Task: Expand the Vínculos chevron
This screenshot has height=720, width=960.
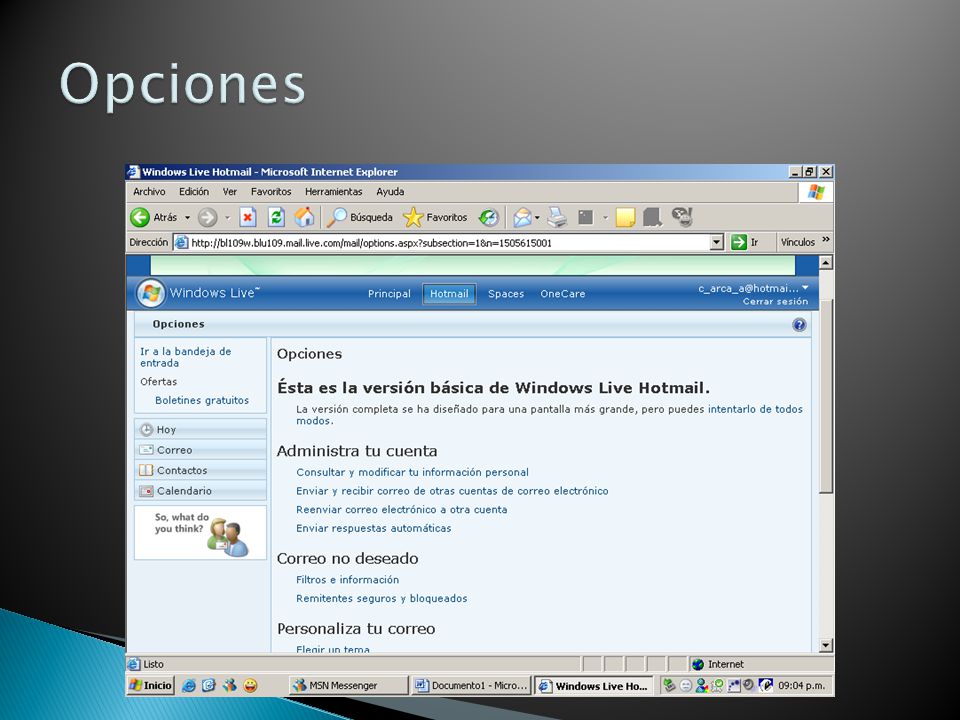Action: (x=826, y=240)
